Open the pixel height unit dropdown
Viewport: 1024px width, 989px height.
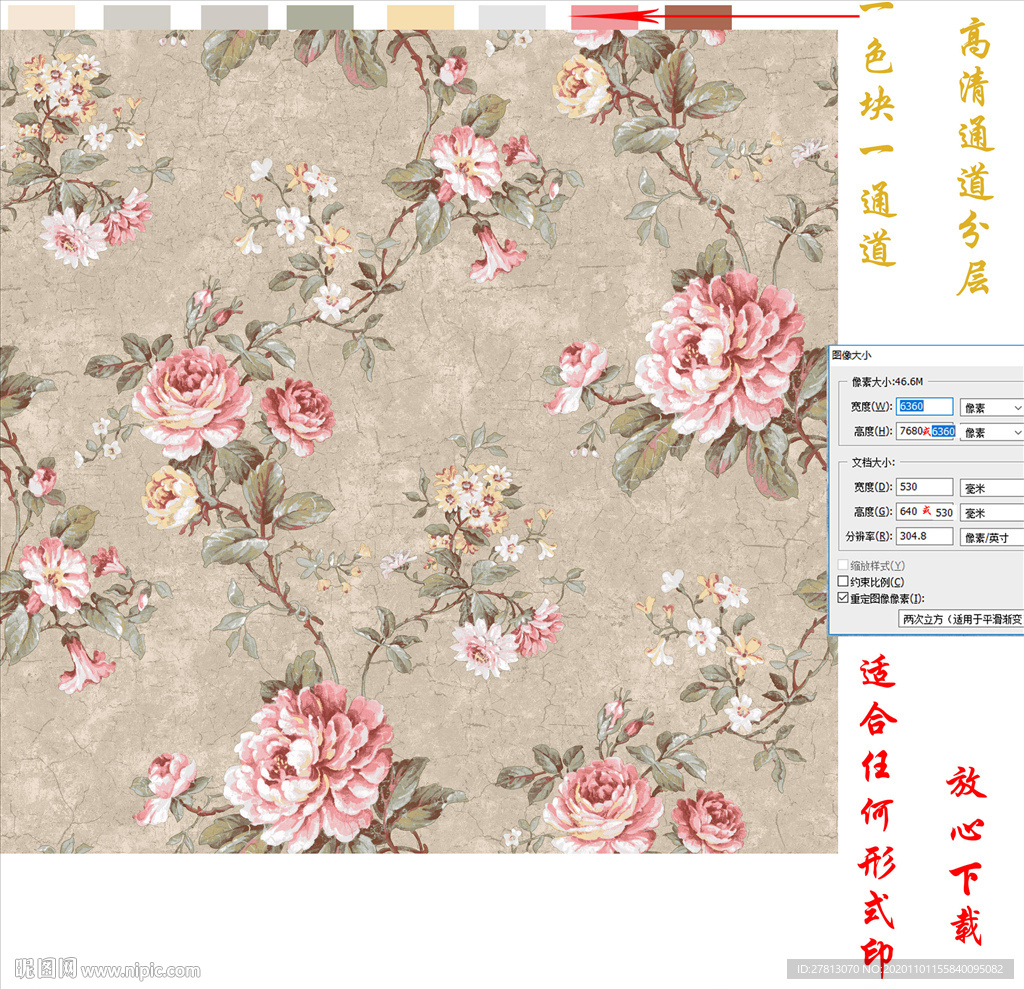tap(991, 432)
